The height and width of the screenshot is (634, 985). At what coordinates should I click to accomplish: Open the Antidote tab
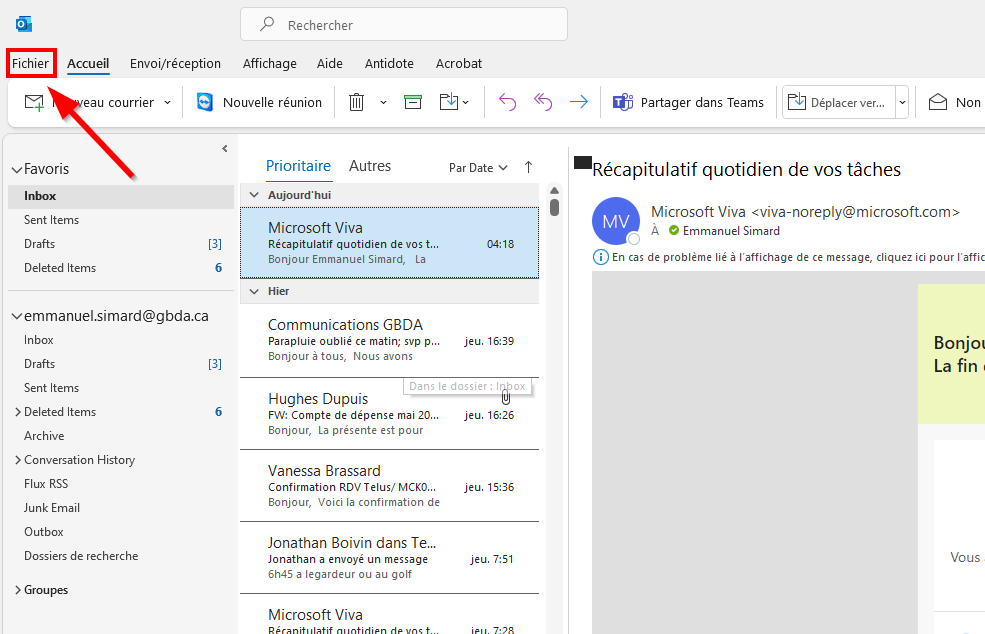389,63
